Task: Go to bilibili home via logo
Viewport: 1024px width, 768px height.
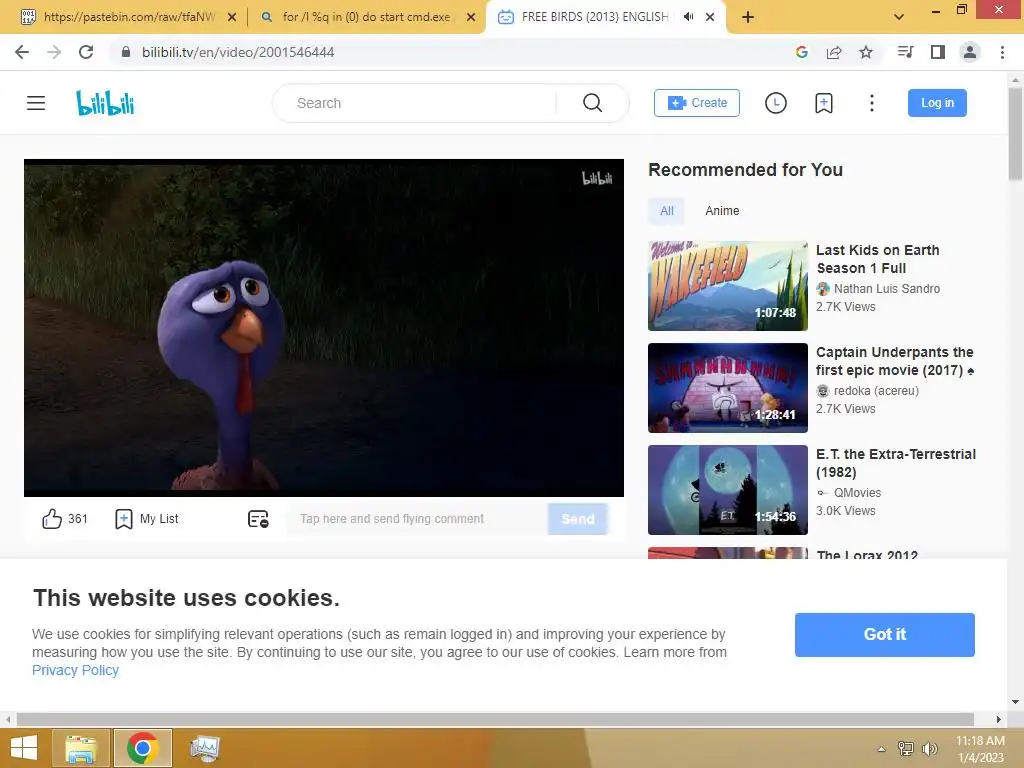Action: [x=105, y=103]
